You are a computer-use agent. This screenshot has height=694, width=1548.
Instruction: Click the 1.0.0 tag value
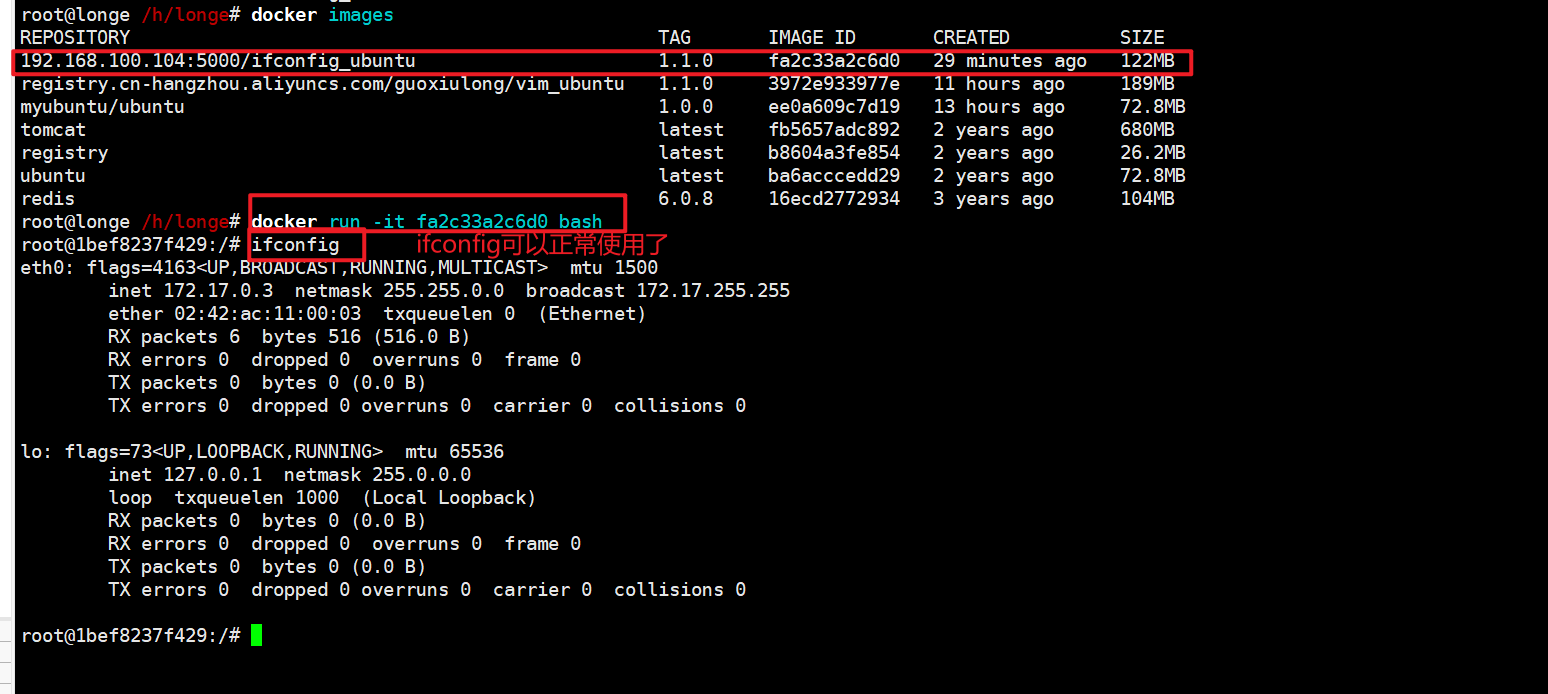point(686,107)
